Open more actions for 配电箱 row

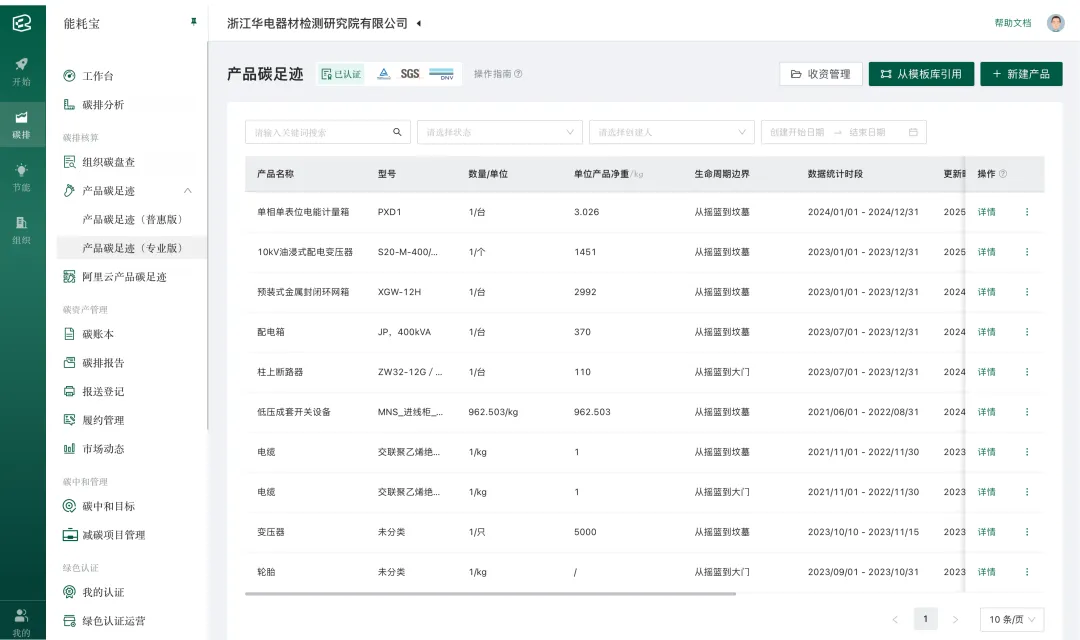click(1026, 332)
